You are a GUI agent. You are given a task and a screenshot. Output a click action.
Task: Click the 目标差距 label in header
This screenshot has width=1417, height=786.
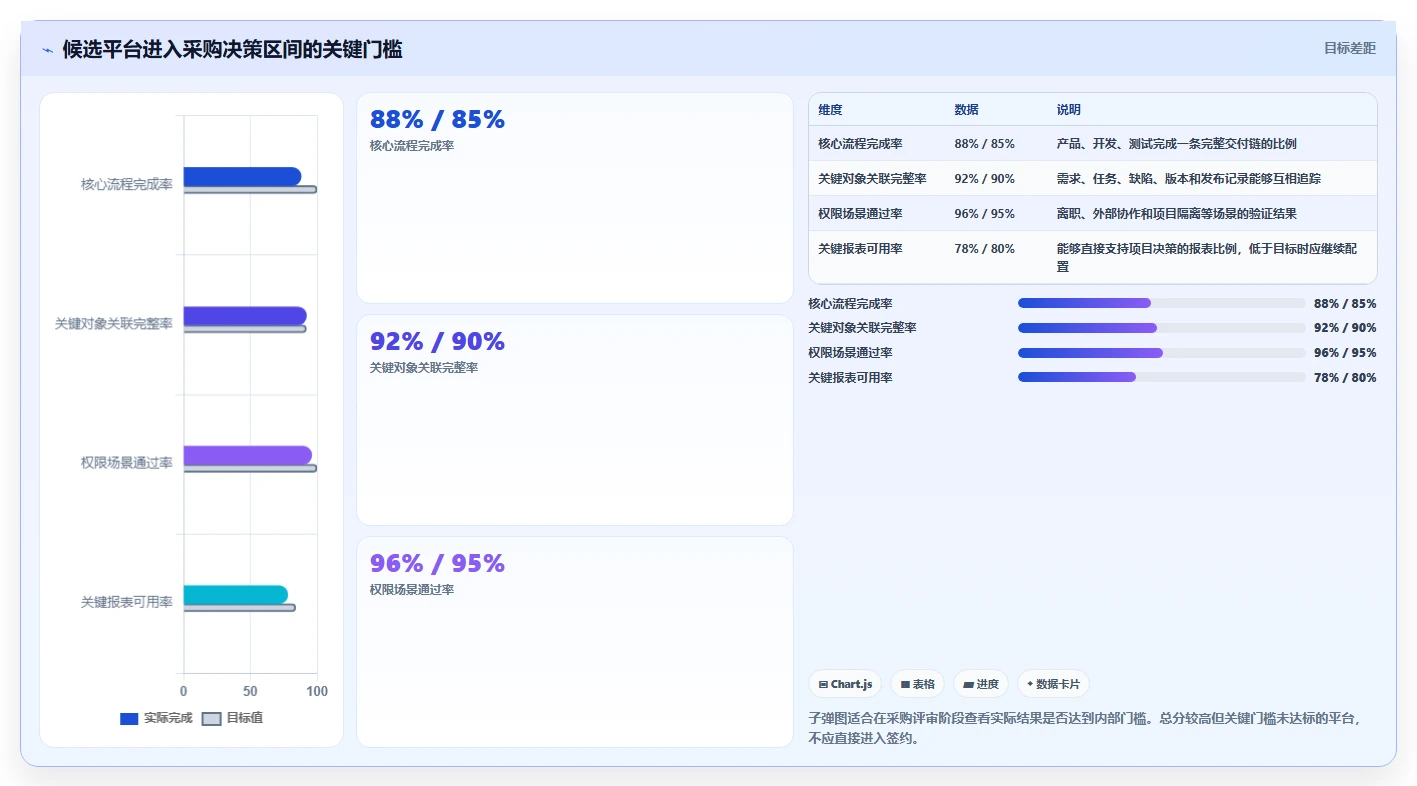click(x=1349, y=48)
